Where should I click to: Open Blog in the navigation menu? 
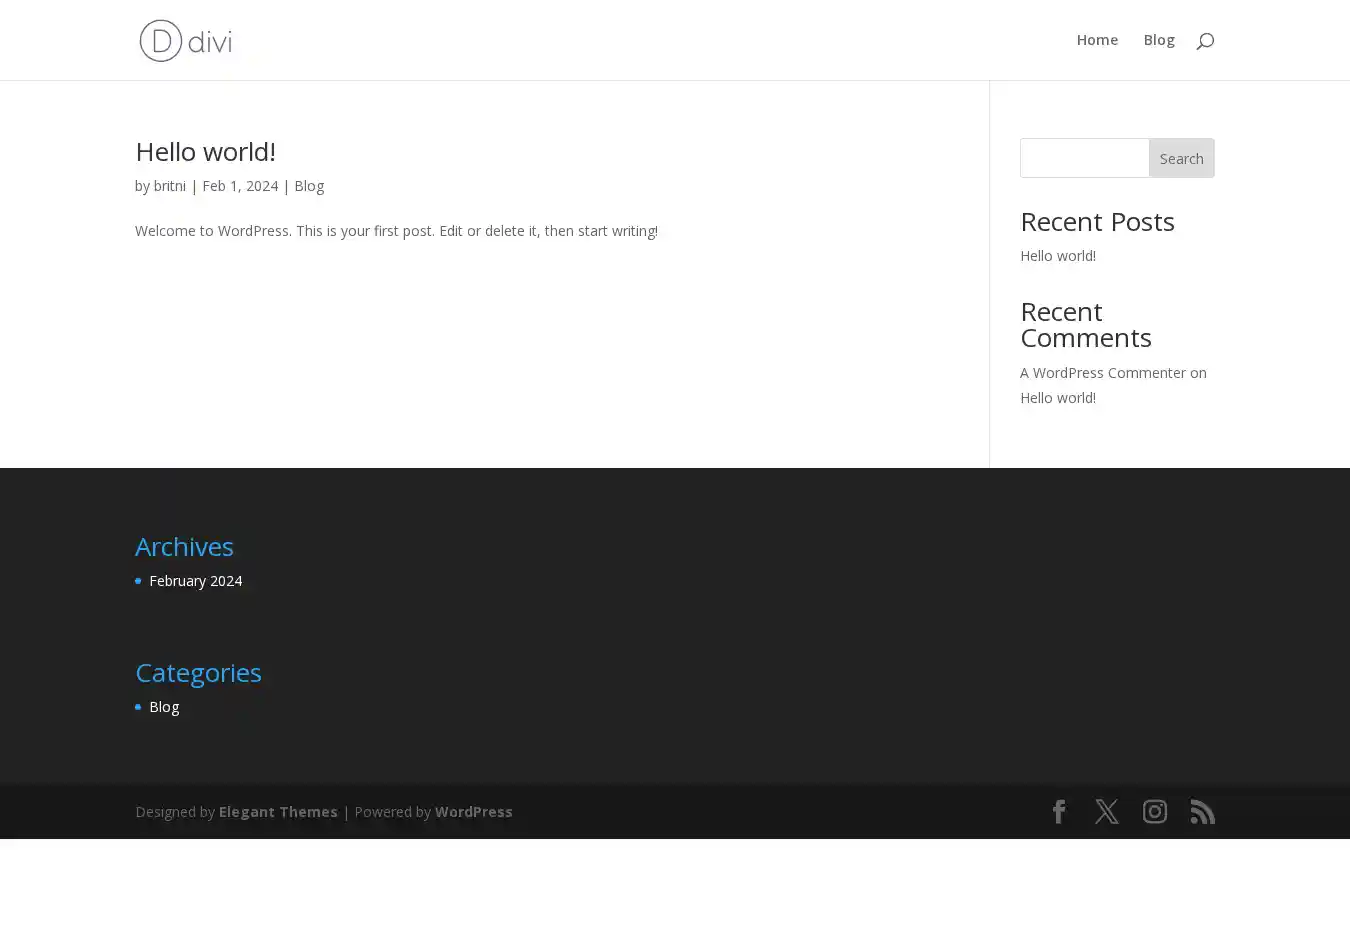tap(1159, 40)
